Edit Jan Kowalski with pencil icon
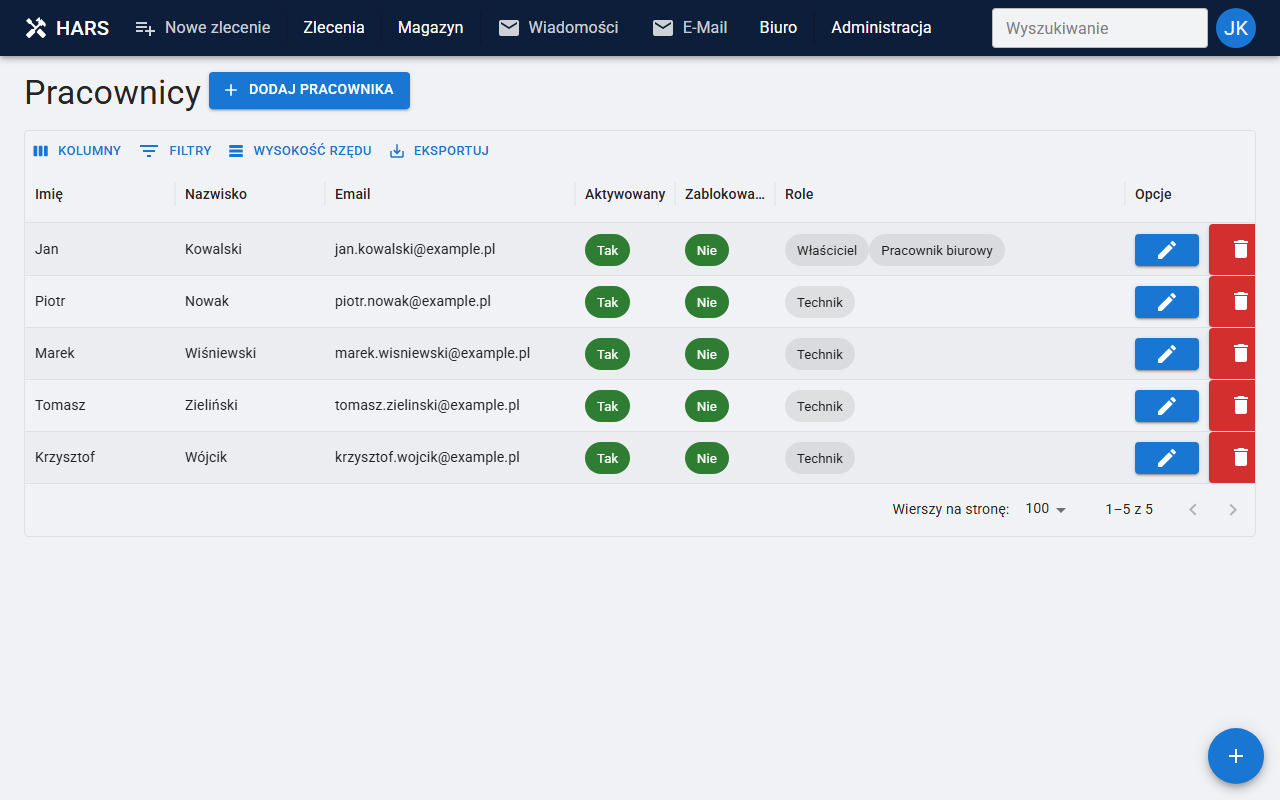Image resolution: width=1280 pixels, height=800 pixels. tap(1166, 250)
